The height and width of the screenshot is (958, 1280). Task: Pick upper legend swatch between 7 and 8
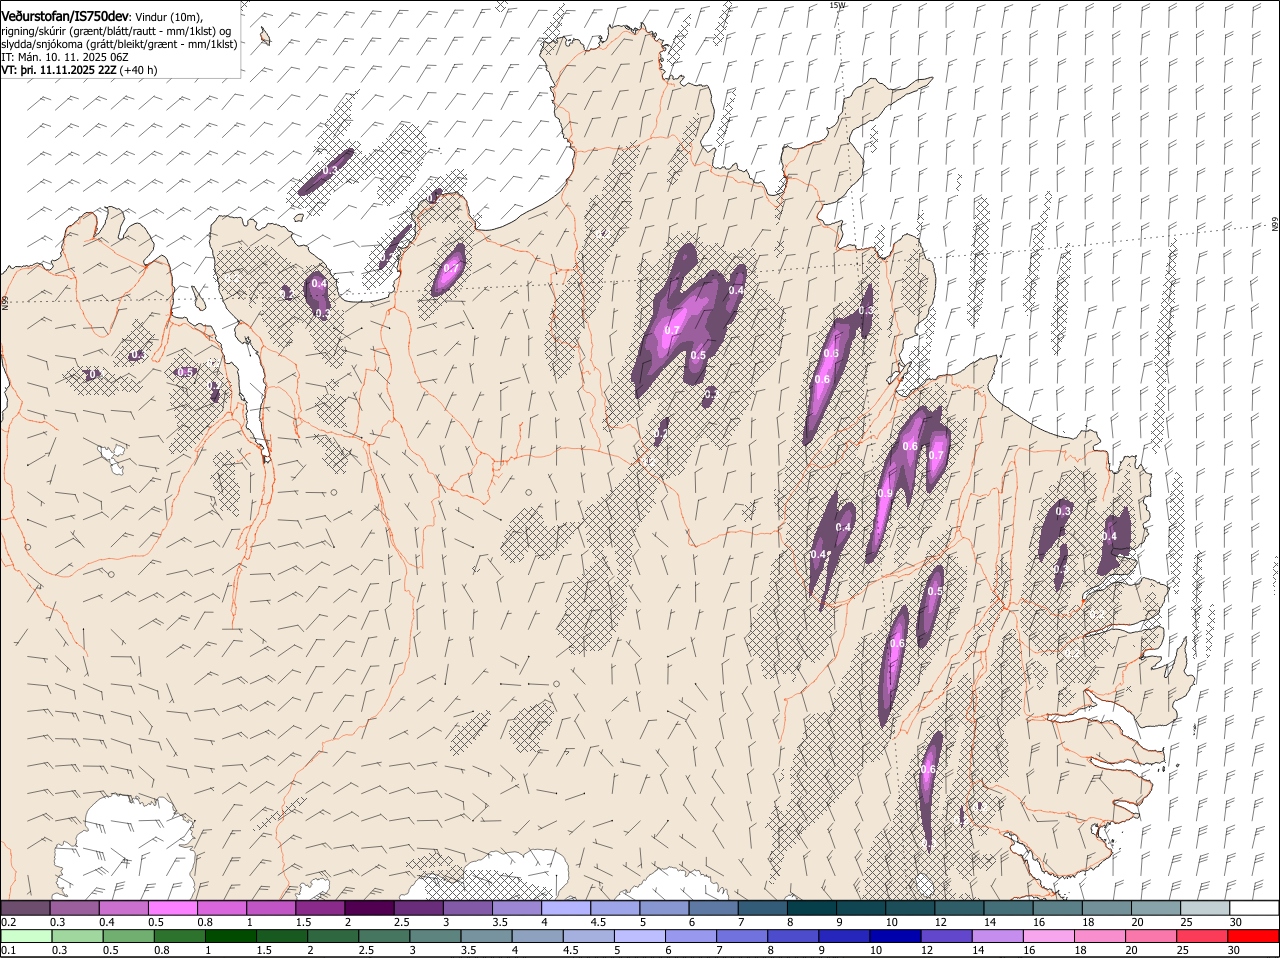[762, 908]
